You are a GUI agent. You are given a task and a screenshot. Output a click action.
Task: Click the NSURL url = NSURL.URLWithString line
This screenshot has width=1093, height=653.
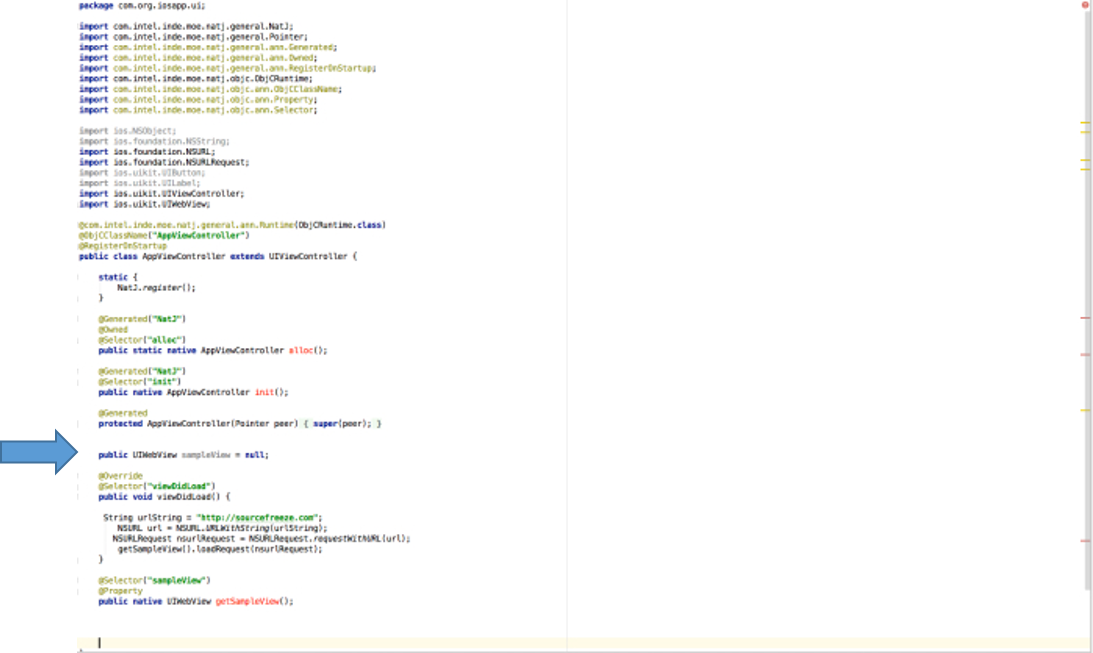tap(222, 528)
